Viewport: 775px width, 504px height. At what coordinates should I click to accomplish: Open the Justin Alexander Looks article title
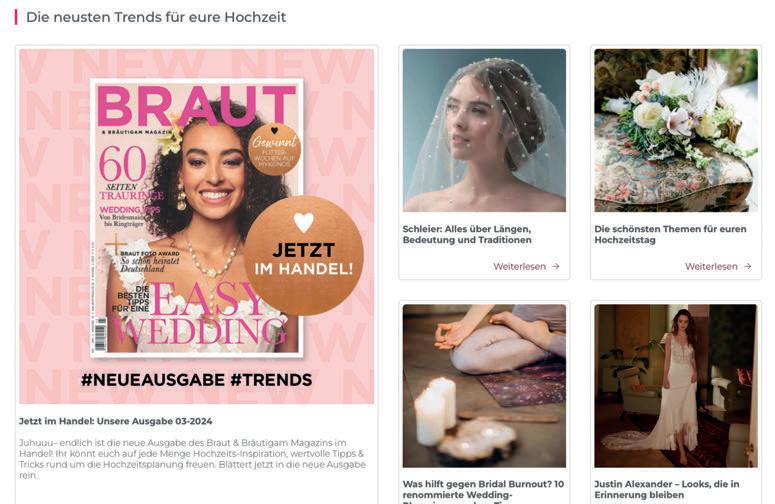[667, 489]
